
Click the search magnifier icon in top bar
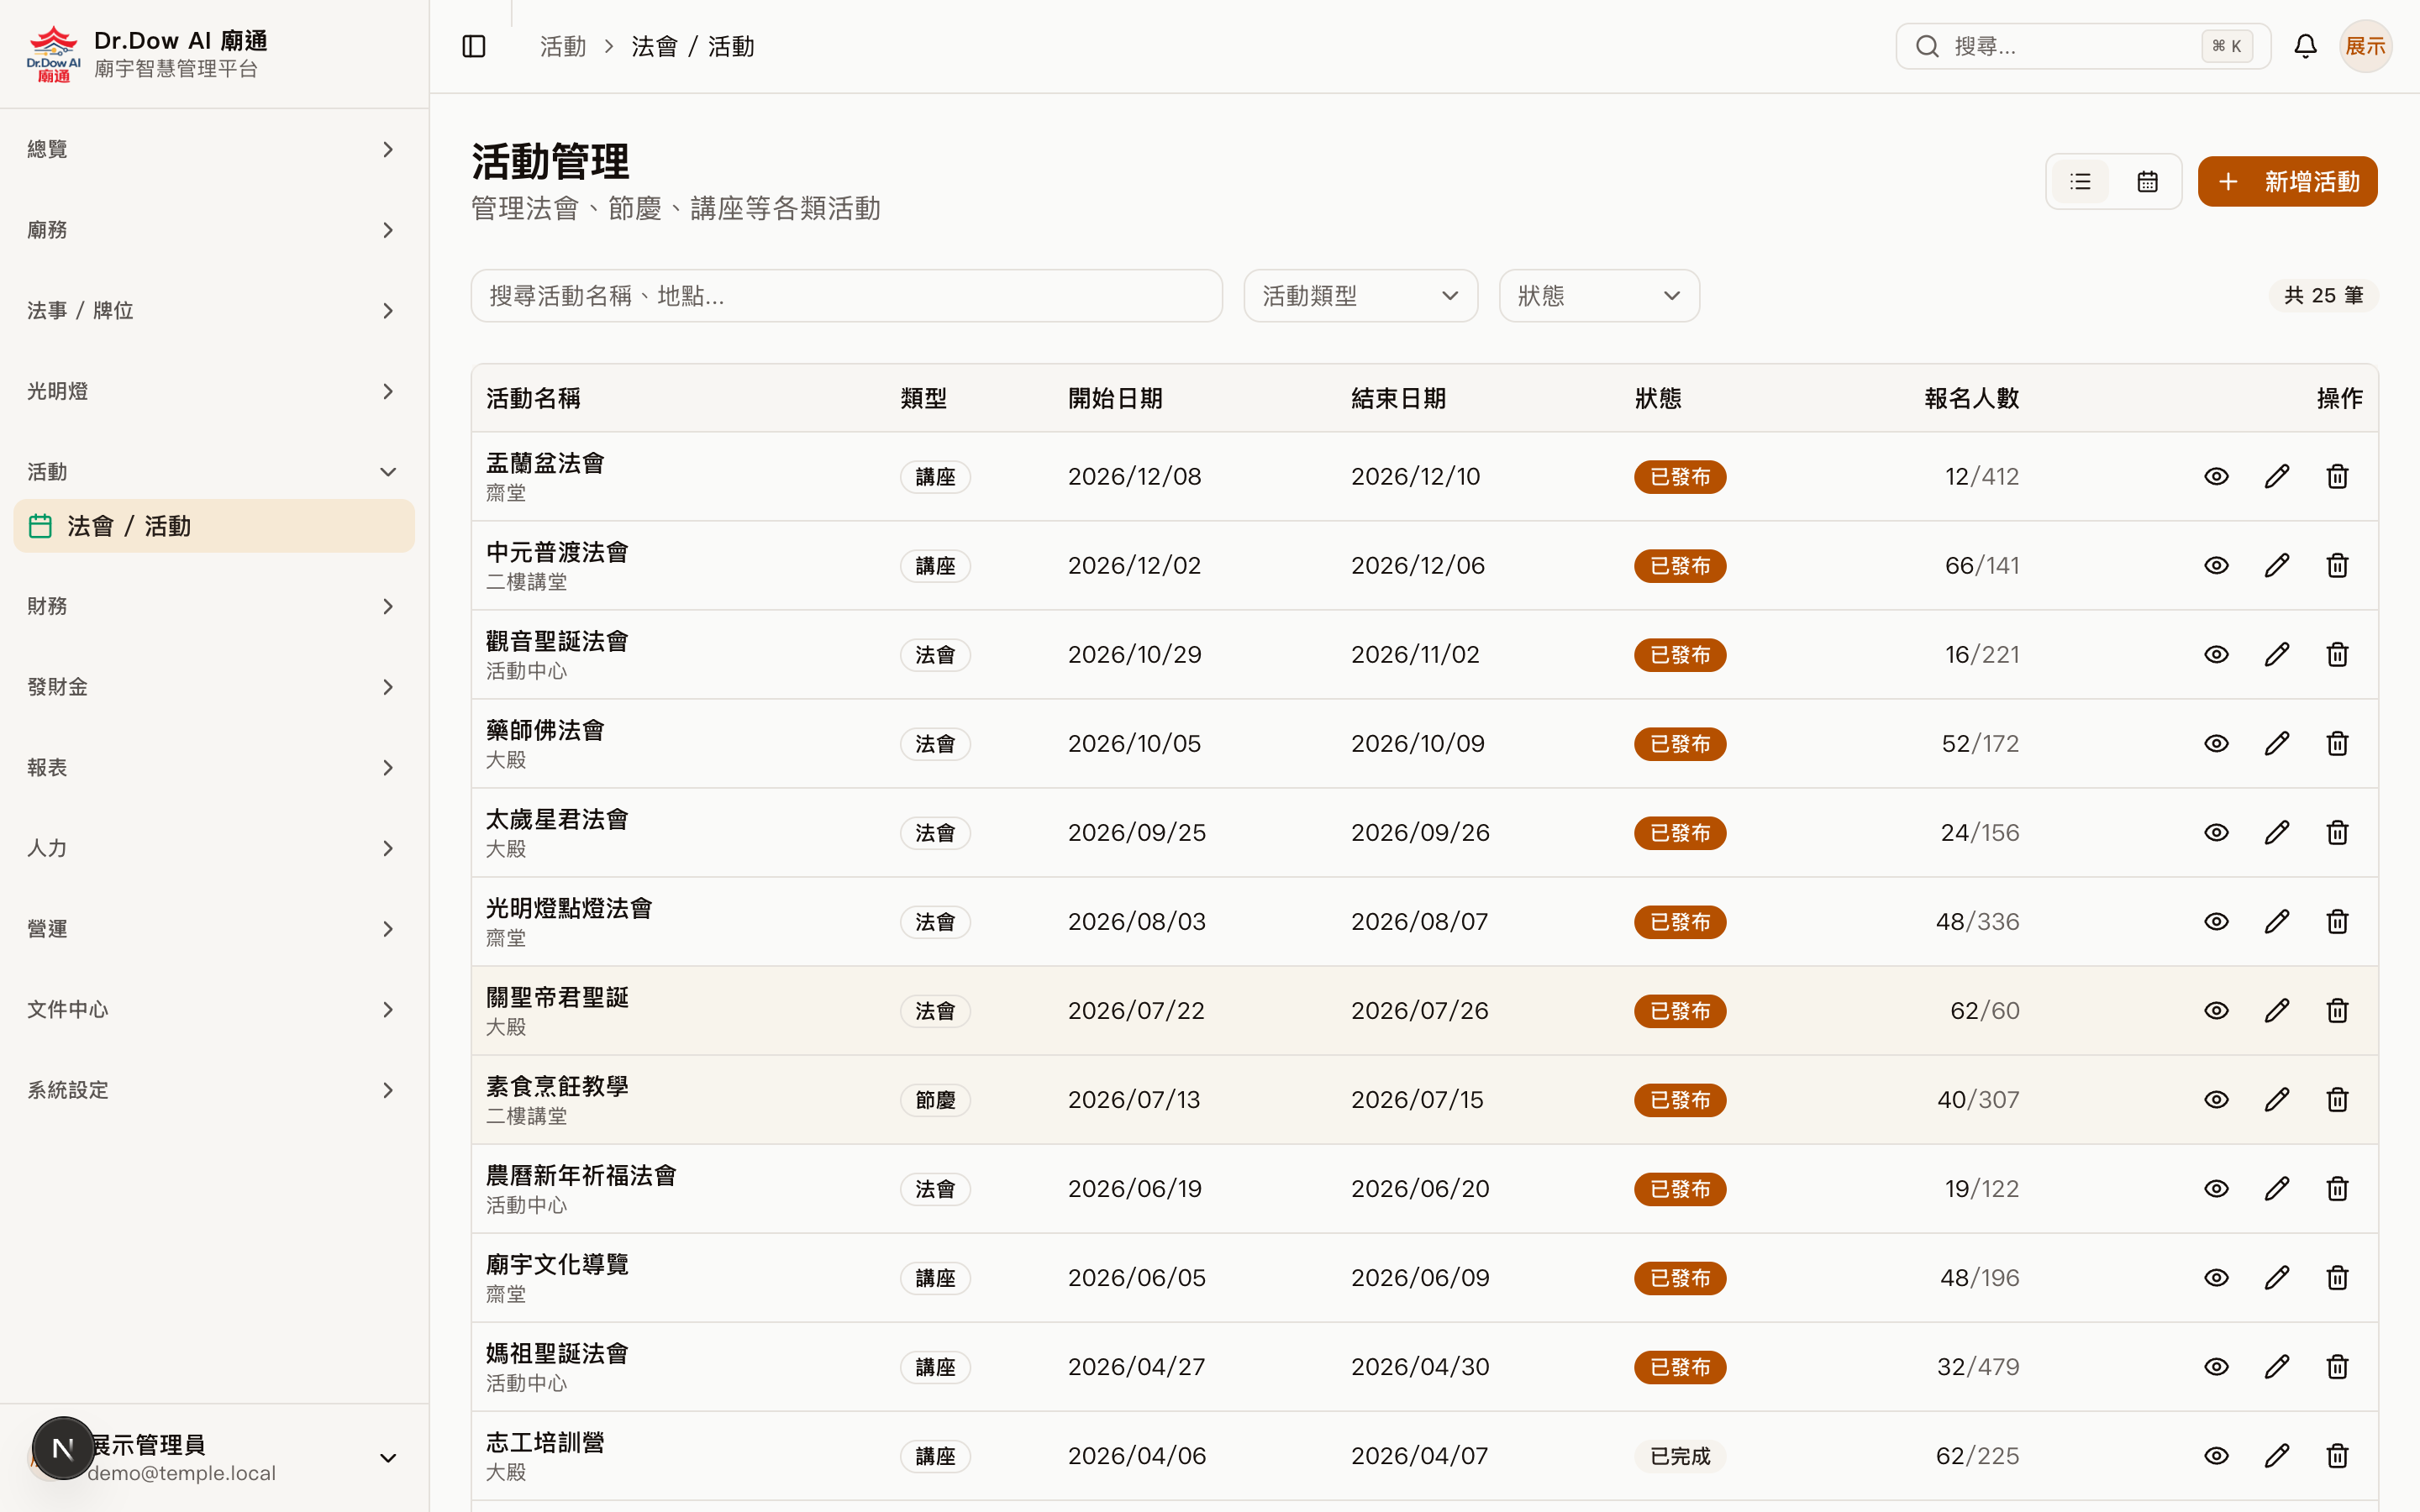point(1928,46)
